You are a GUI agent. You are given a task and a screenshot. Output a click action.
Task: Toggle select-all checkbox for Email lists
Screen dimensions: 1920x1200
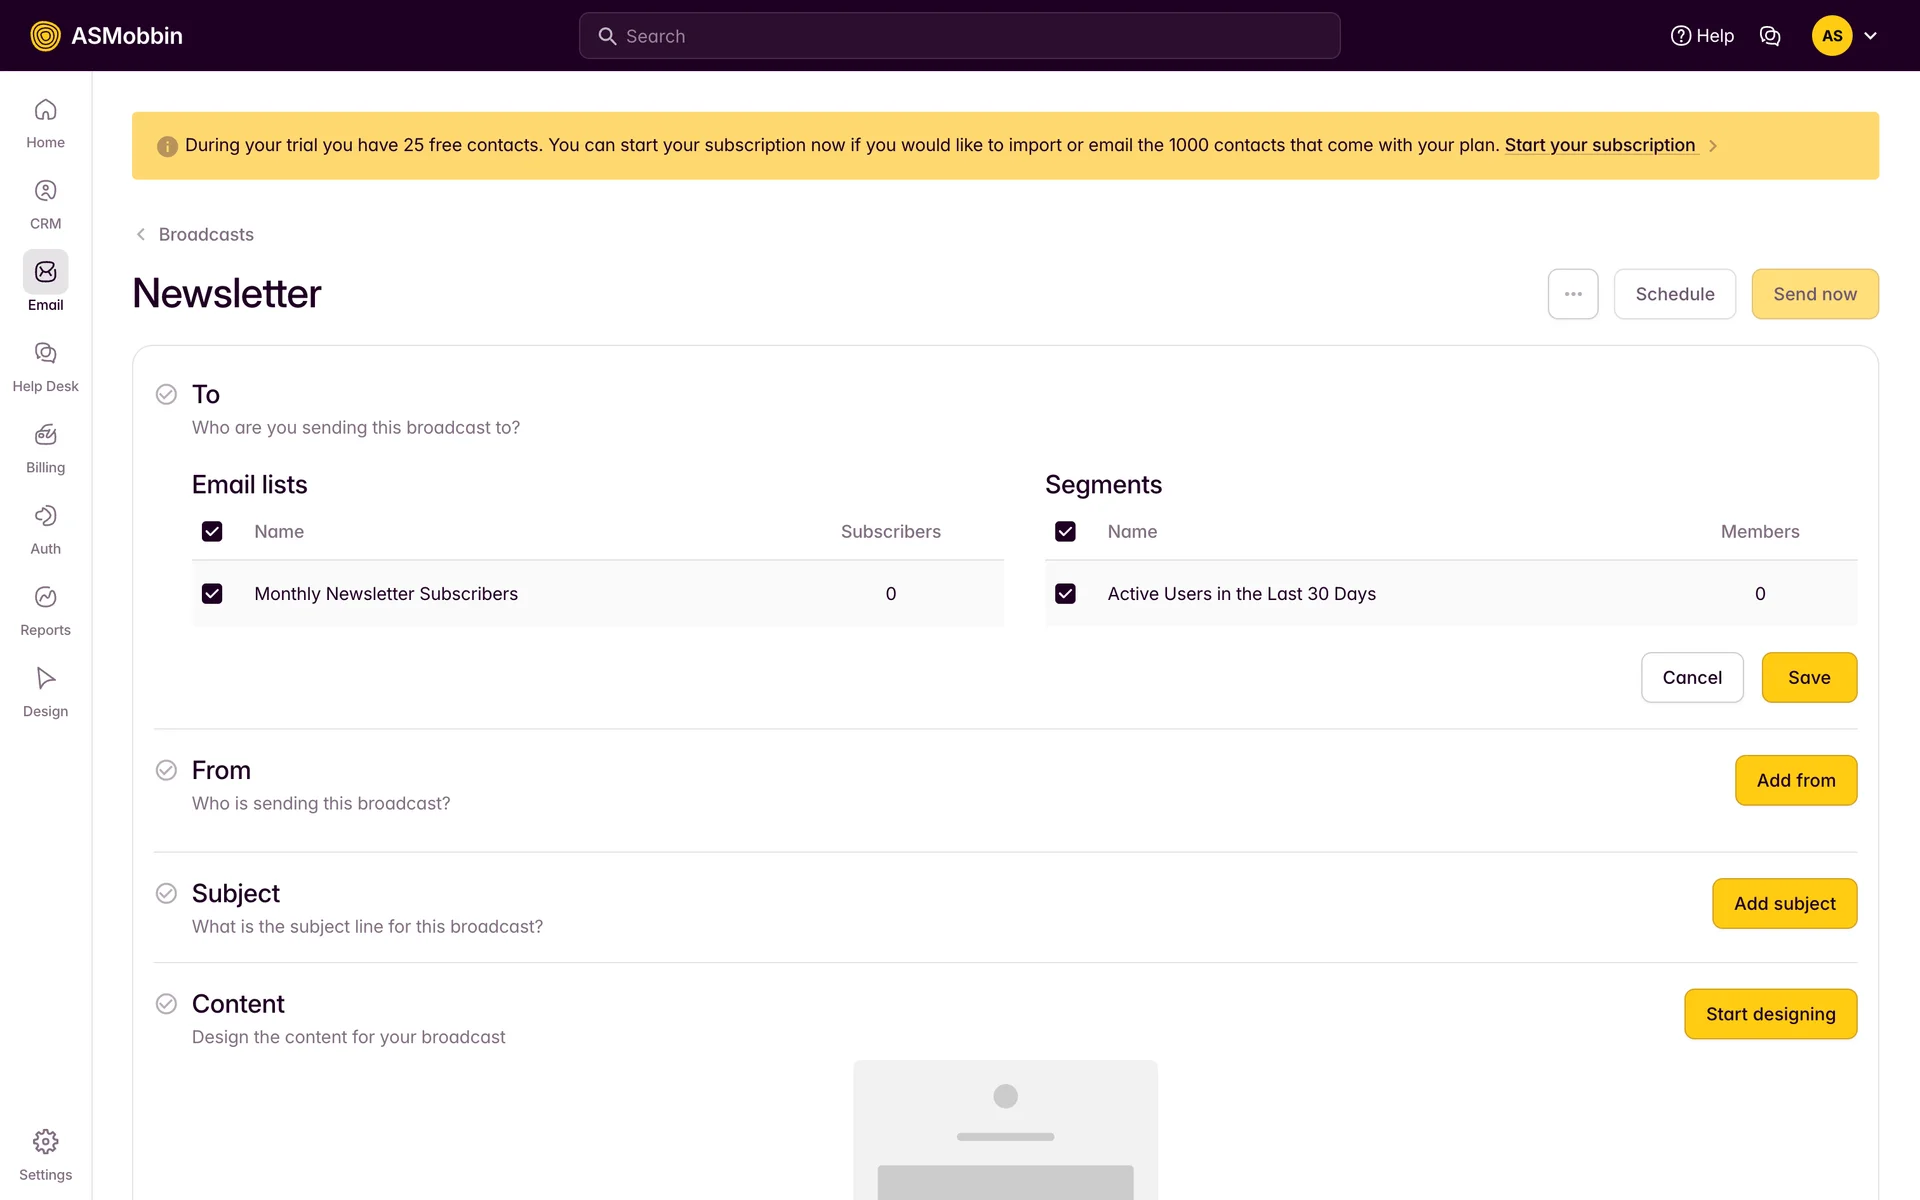[x=212, y=532]
